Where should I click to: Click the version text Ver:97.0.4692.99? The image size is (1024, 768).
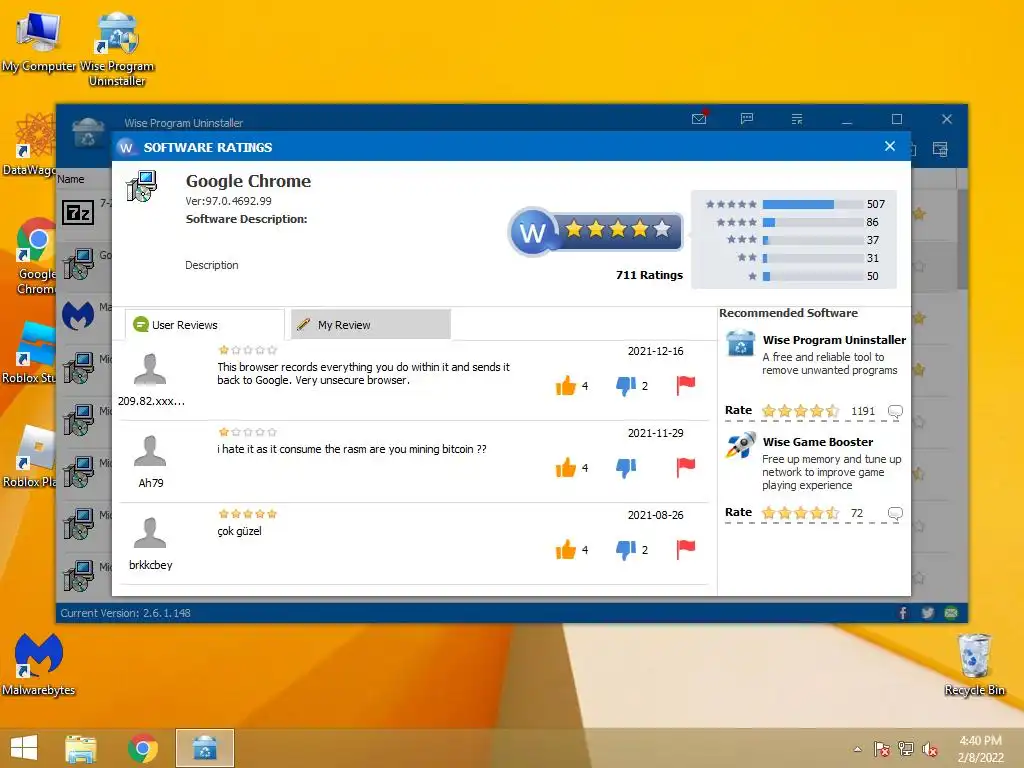(229, 201)
